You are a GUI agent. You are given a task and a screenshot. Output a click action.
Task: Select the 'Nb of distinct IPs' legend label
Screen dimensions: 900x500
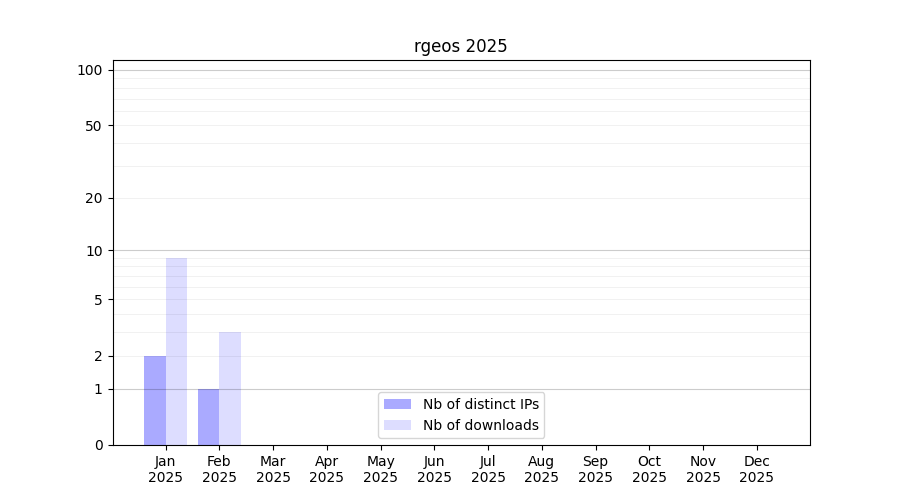481,404
